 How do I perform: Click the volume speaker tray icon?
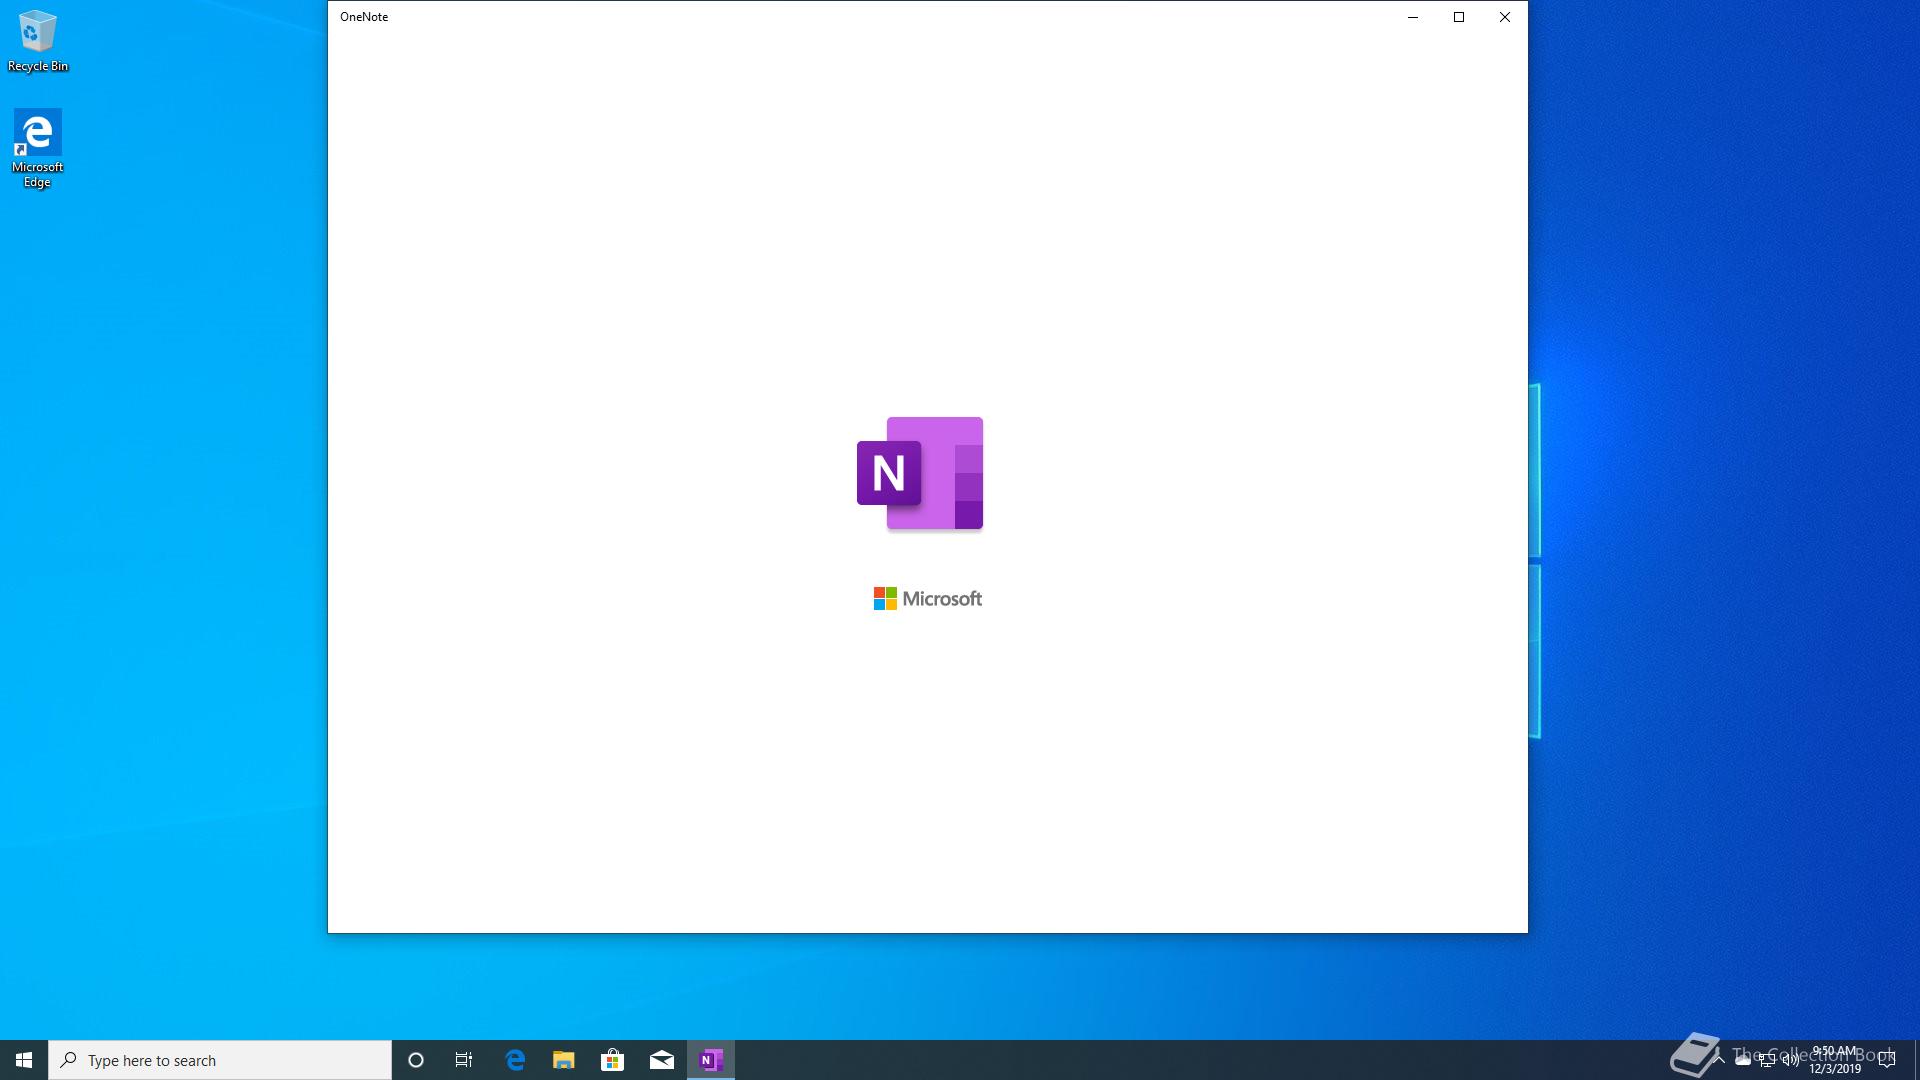pyautogui.click(x=1790, y=1061)
